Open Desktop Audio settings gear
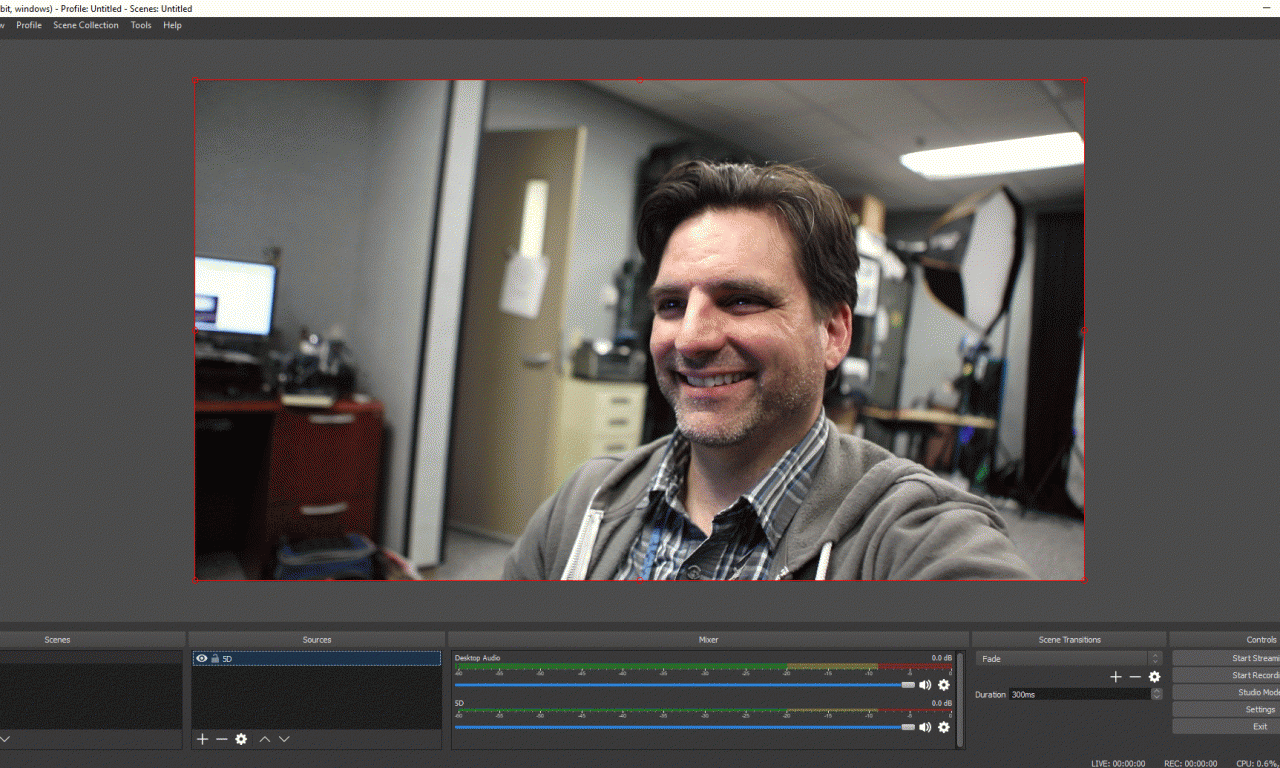 tap(943, 685)
